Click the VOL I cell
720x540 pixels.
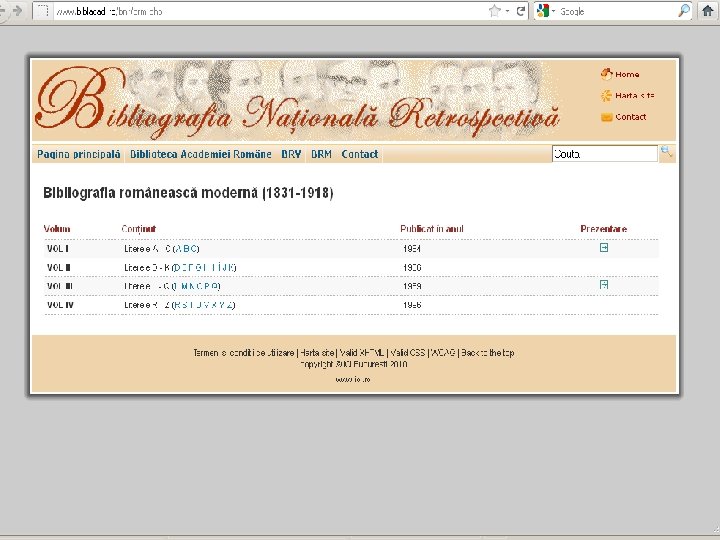tap(58, 248)
